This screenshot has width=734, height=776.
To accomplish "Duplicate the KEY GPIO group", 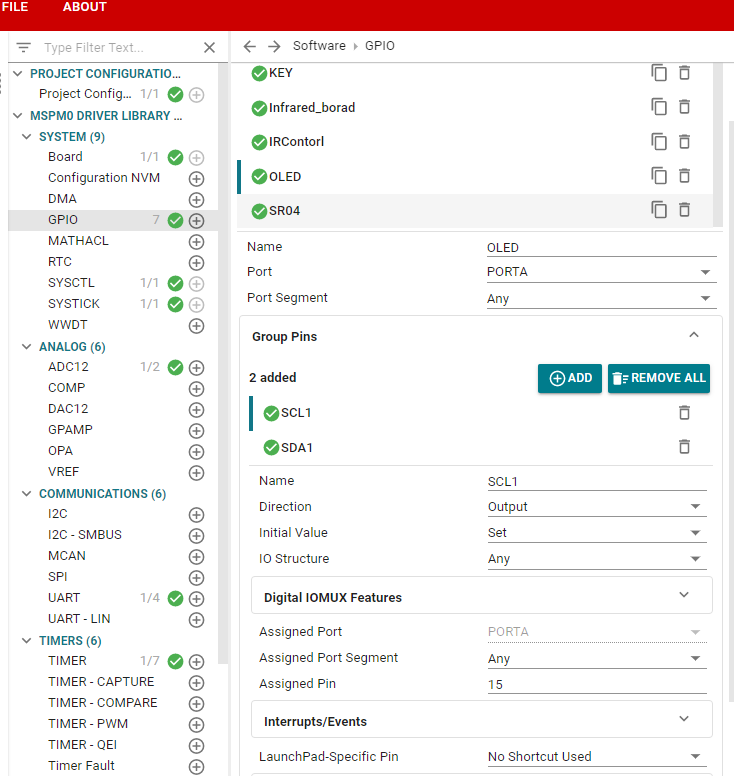I will [659, 73].
